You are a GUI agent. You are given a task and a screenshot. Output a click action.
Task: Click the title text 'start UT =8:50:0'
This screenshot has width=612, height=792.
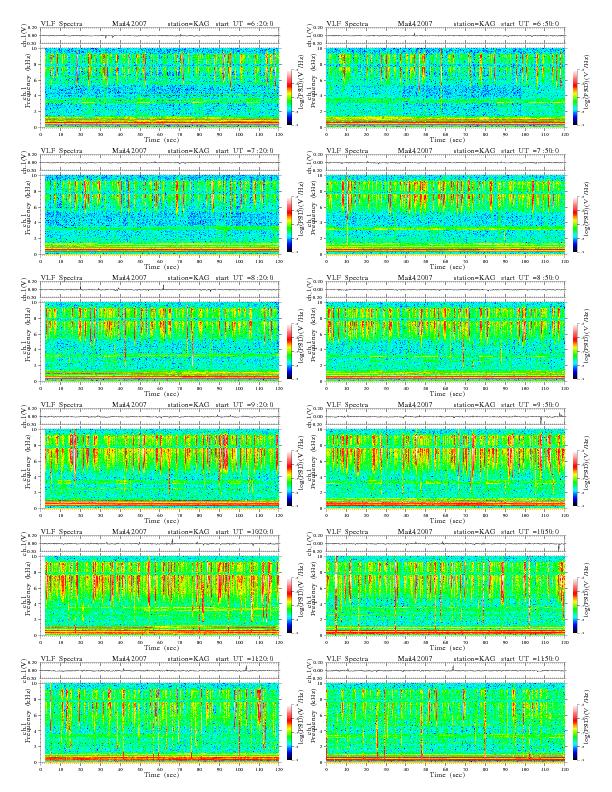tap(530, 277)
